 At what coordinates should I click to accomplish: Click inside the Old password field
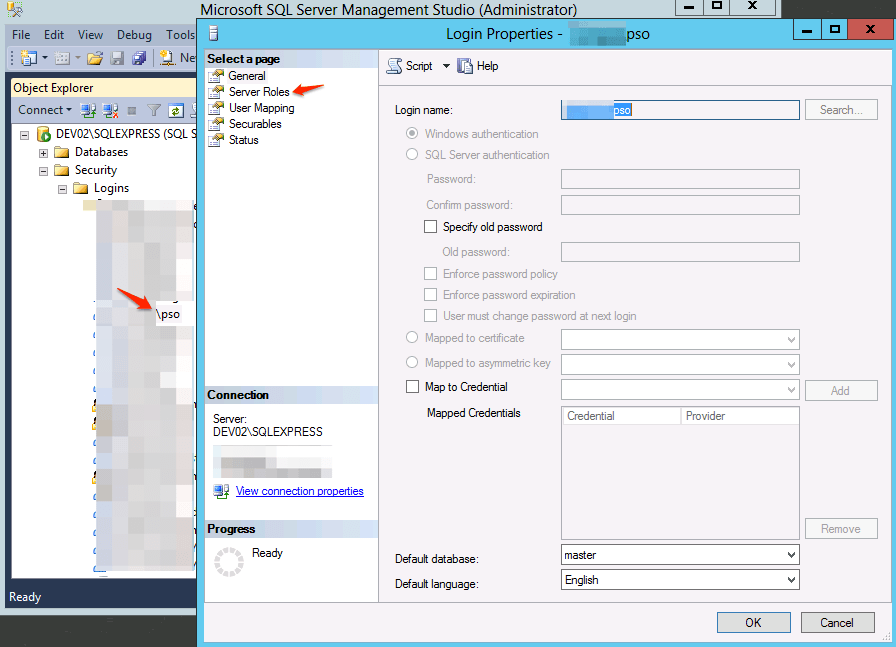(x=680, y=251)
